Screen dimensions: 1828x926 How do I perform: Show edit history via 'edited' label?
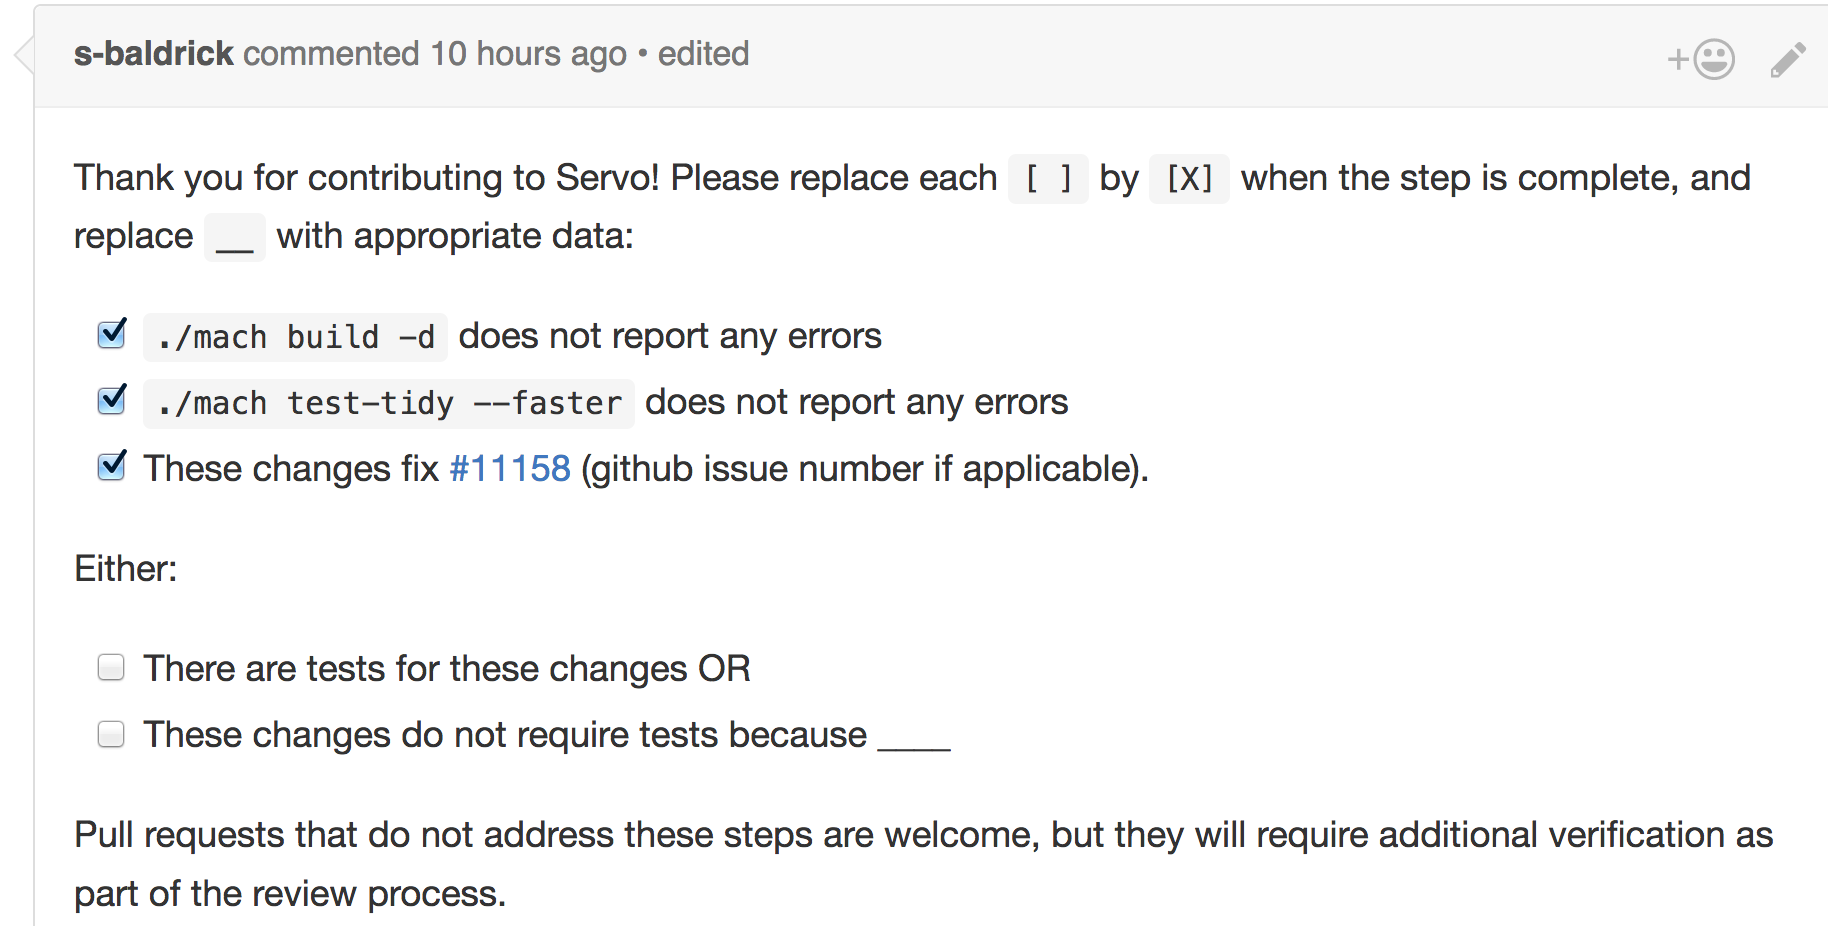pos(703,54)
